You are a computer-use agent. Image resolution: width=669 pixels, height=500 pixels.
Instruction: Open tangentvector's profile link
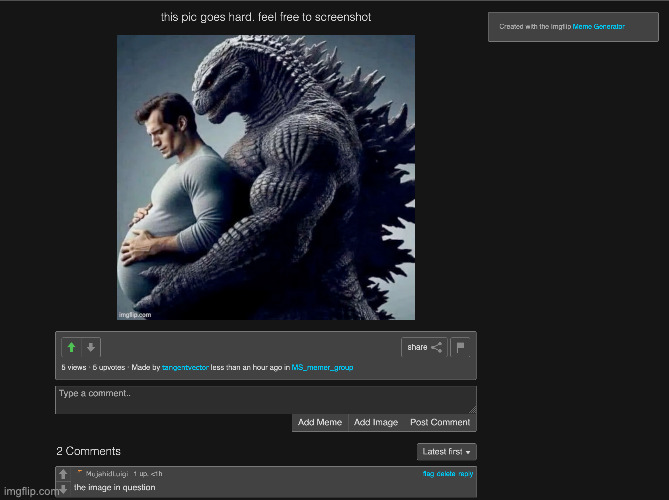pyautogui.click(x=185, y=367)
